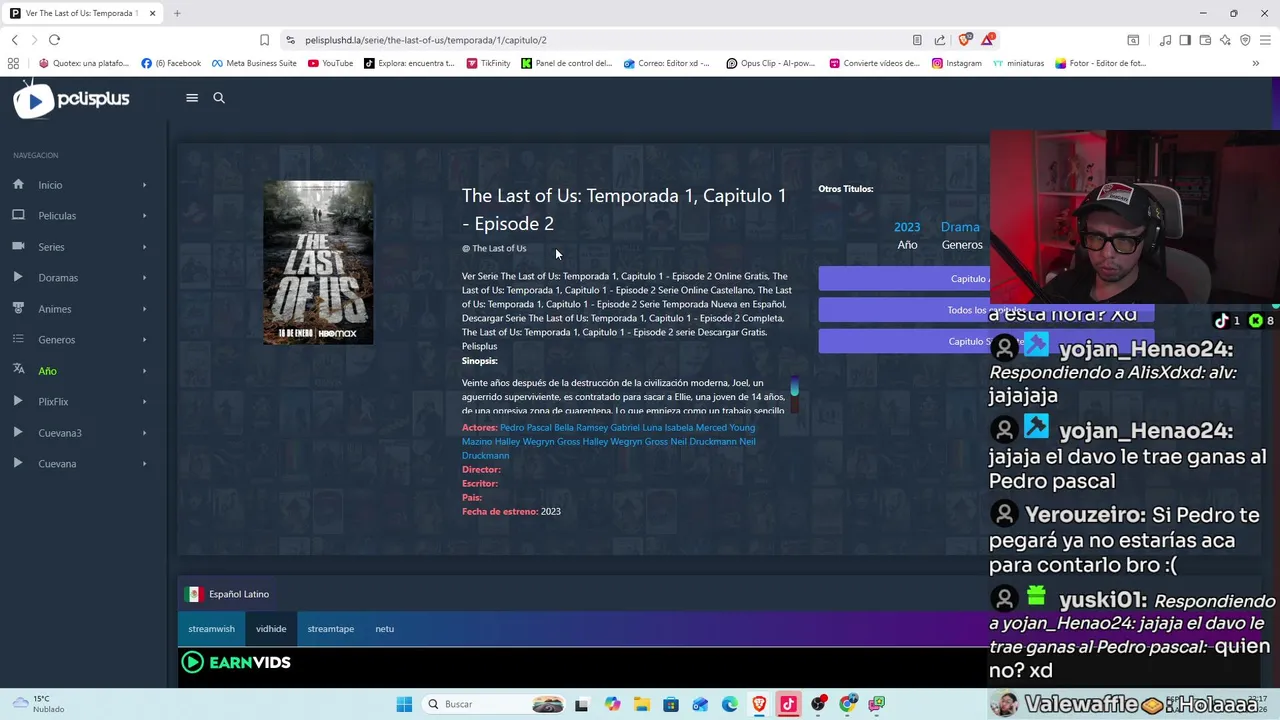
Task: Close the 'Ver The Last of Us' tab
Action: pos(153,13)
